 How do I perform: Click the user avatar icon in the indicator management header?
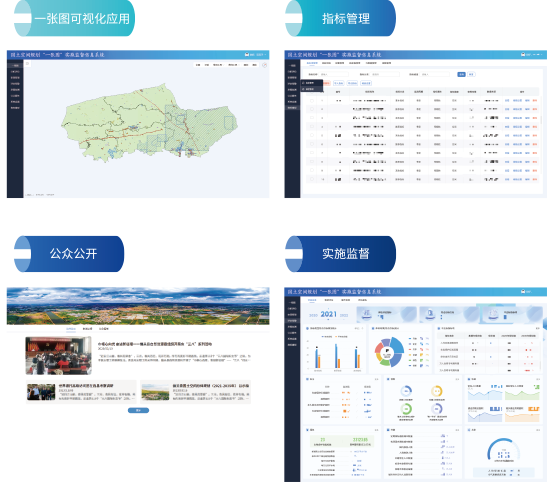(523, 54)
